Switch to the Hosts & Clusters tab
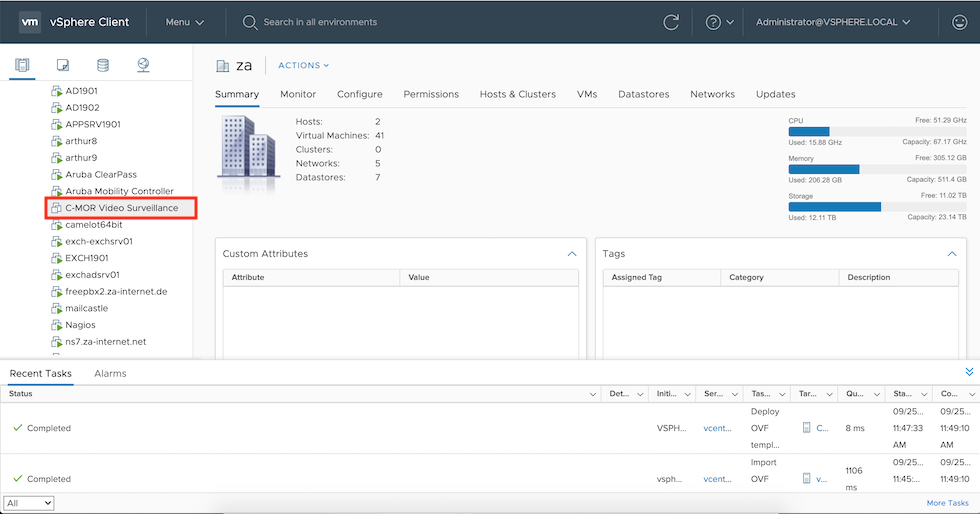980x514 pixels. [x=518, y=94]
